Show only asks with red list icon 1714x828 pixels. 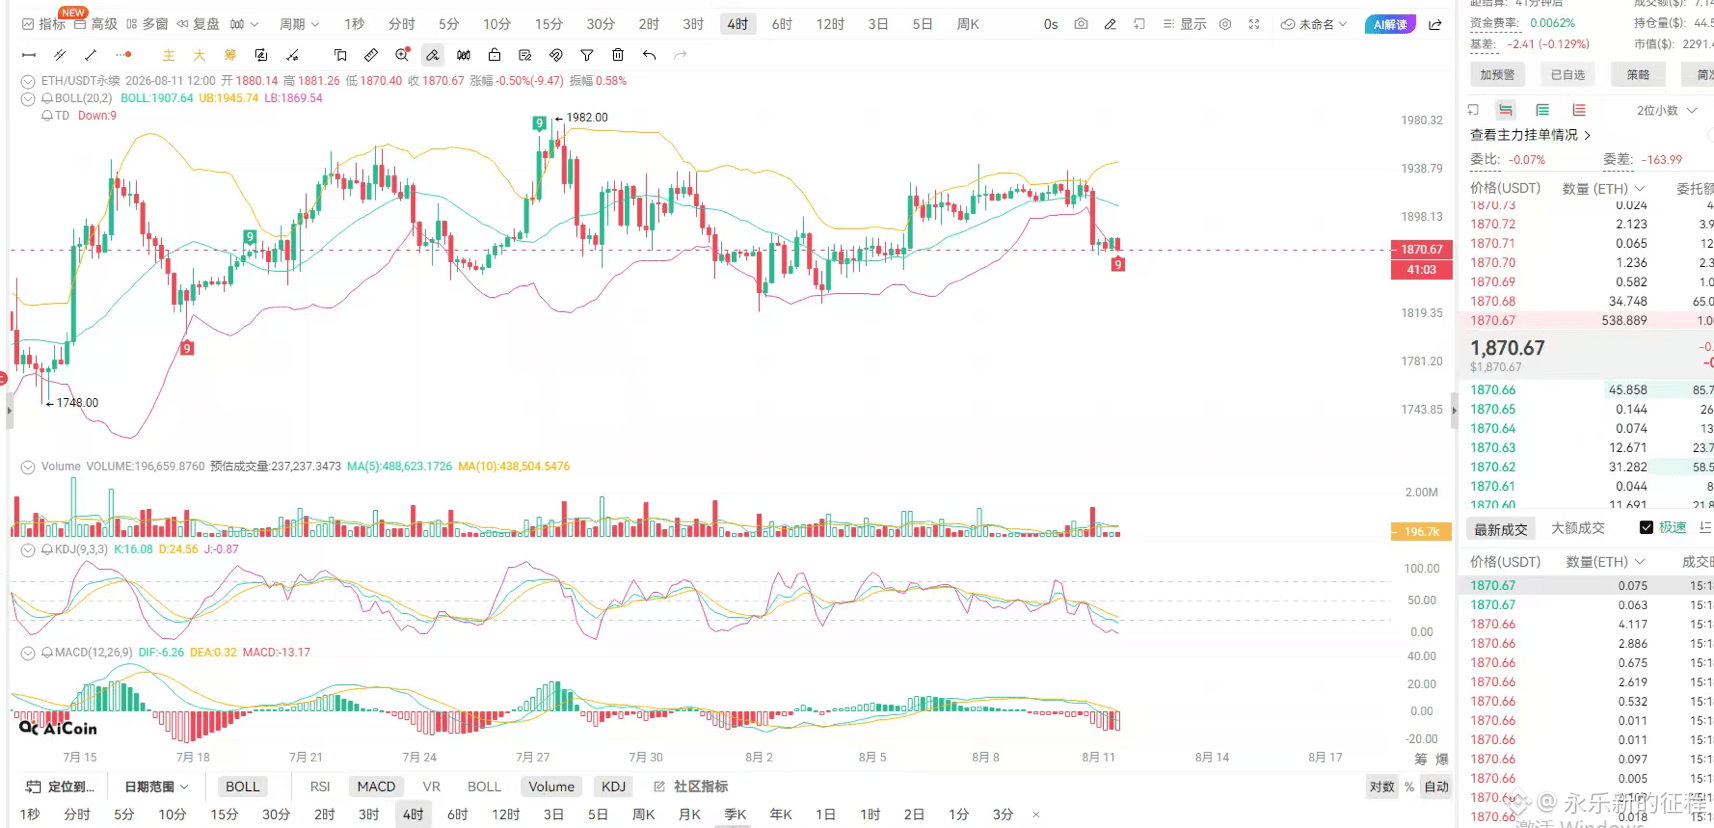[x=1579, y=110]
